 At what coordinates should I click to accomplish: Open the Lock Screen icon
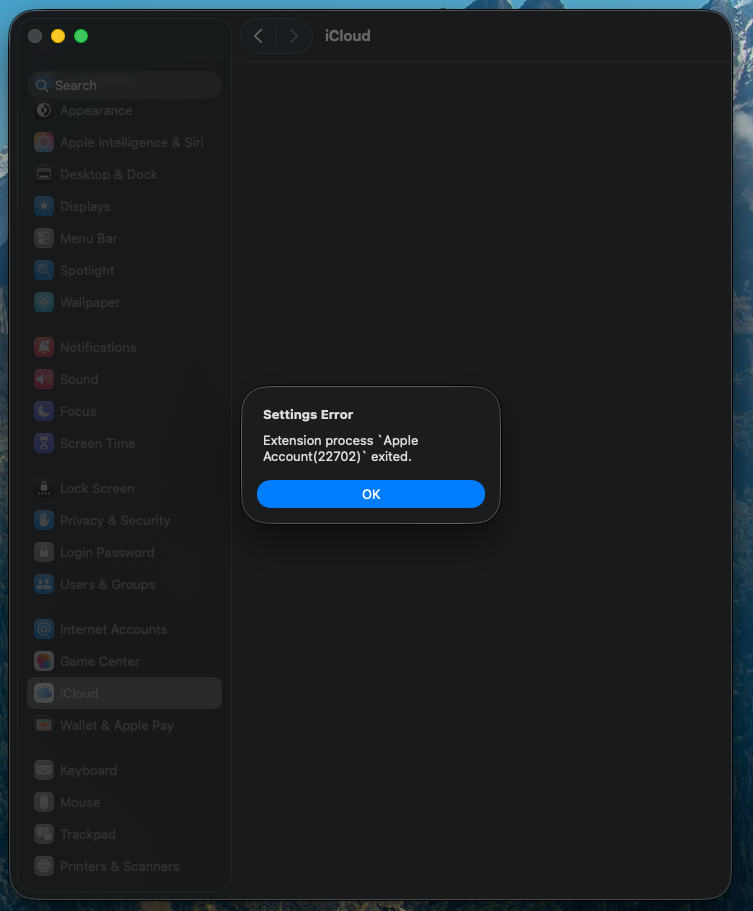(x=44, y=488)
